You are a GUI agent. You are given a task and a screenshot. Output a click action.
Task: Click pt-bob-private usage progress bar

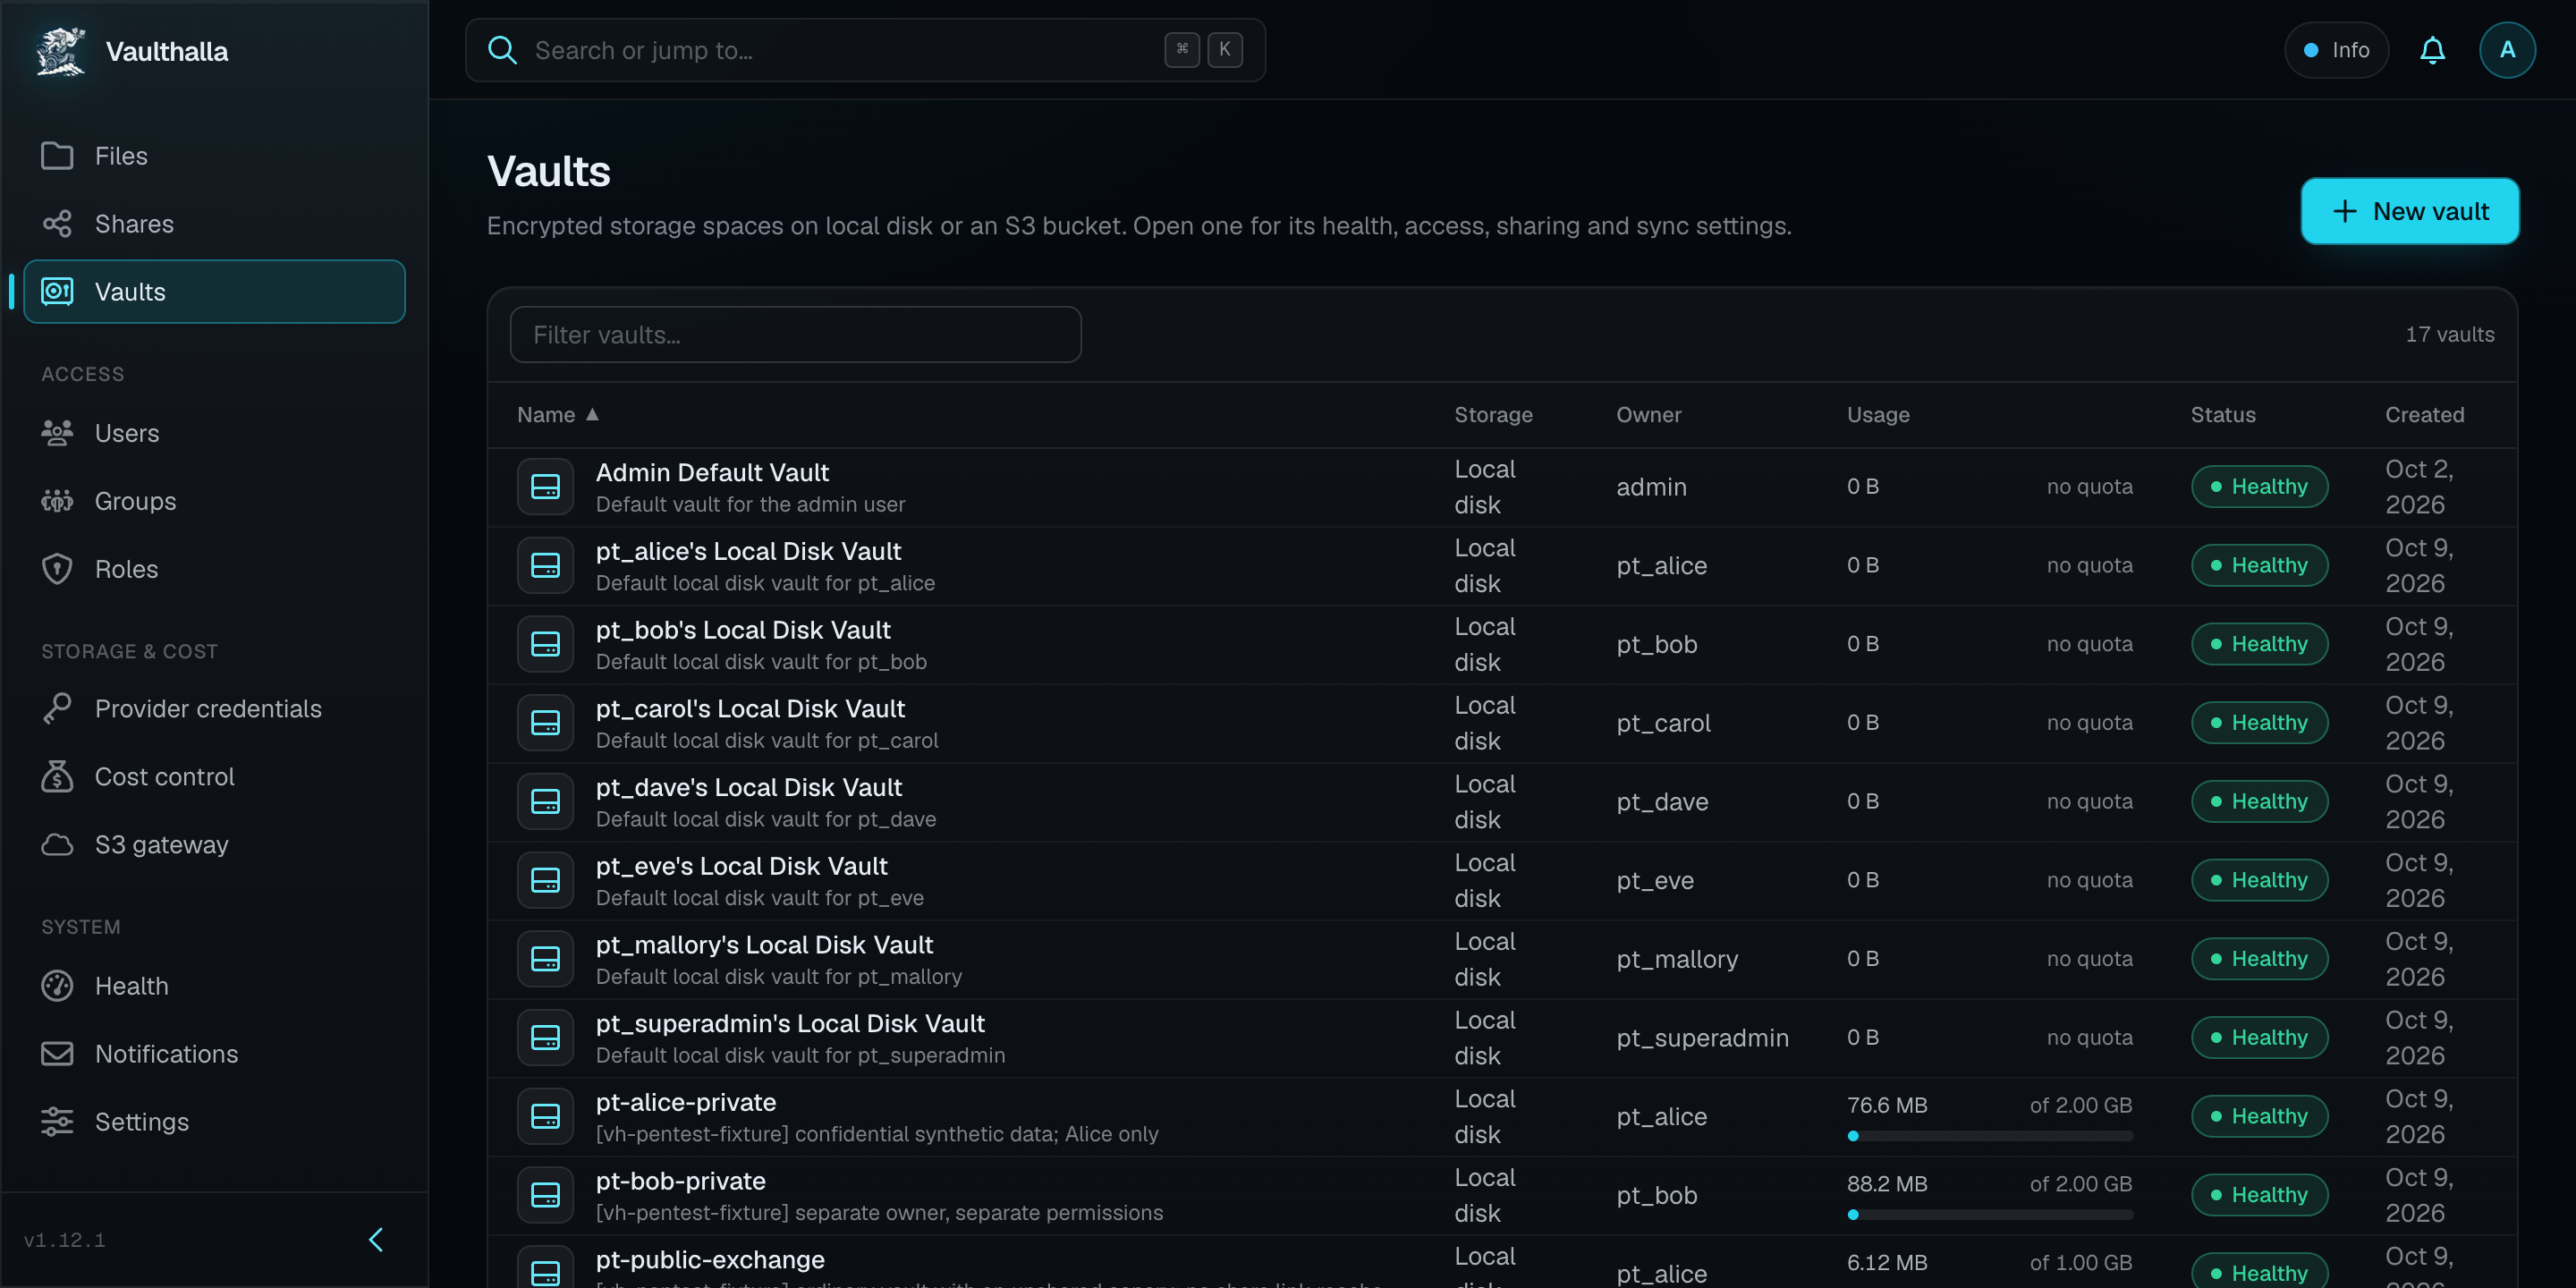click(1989, 1215)
